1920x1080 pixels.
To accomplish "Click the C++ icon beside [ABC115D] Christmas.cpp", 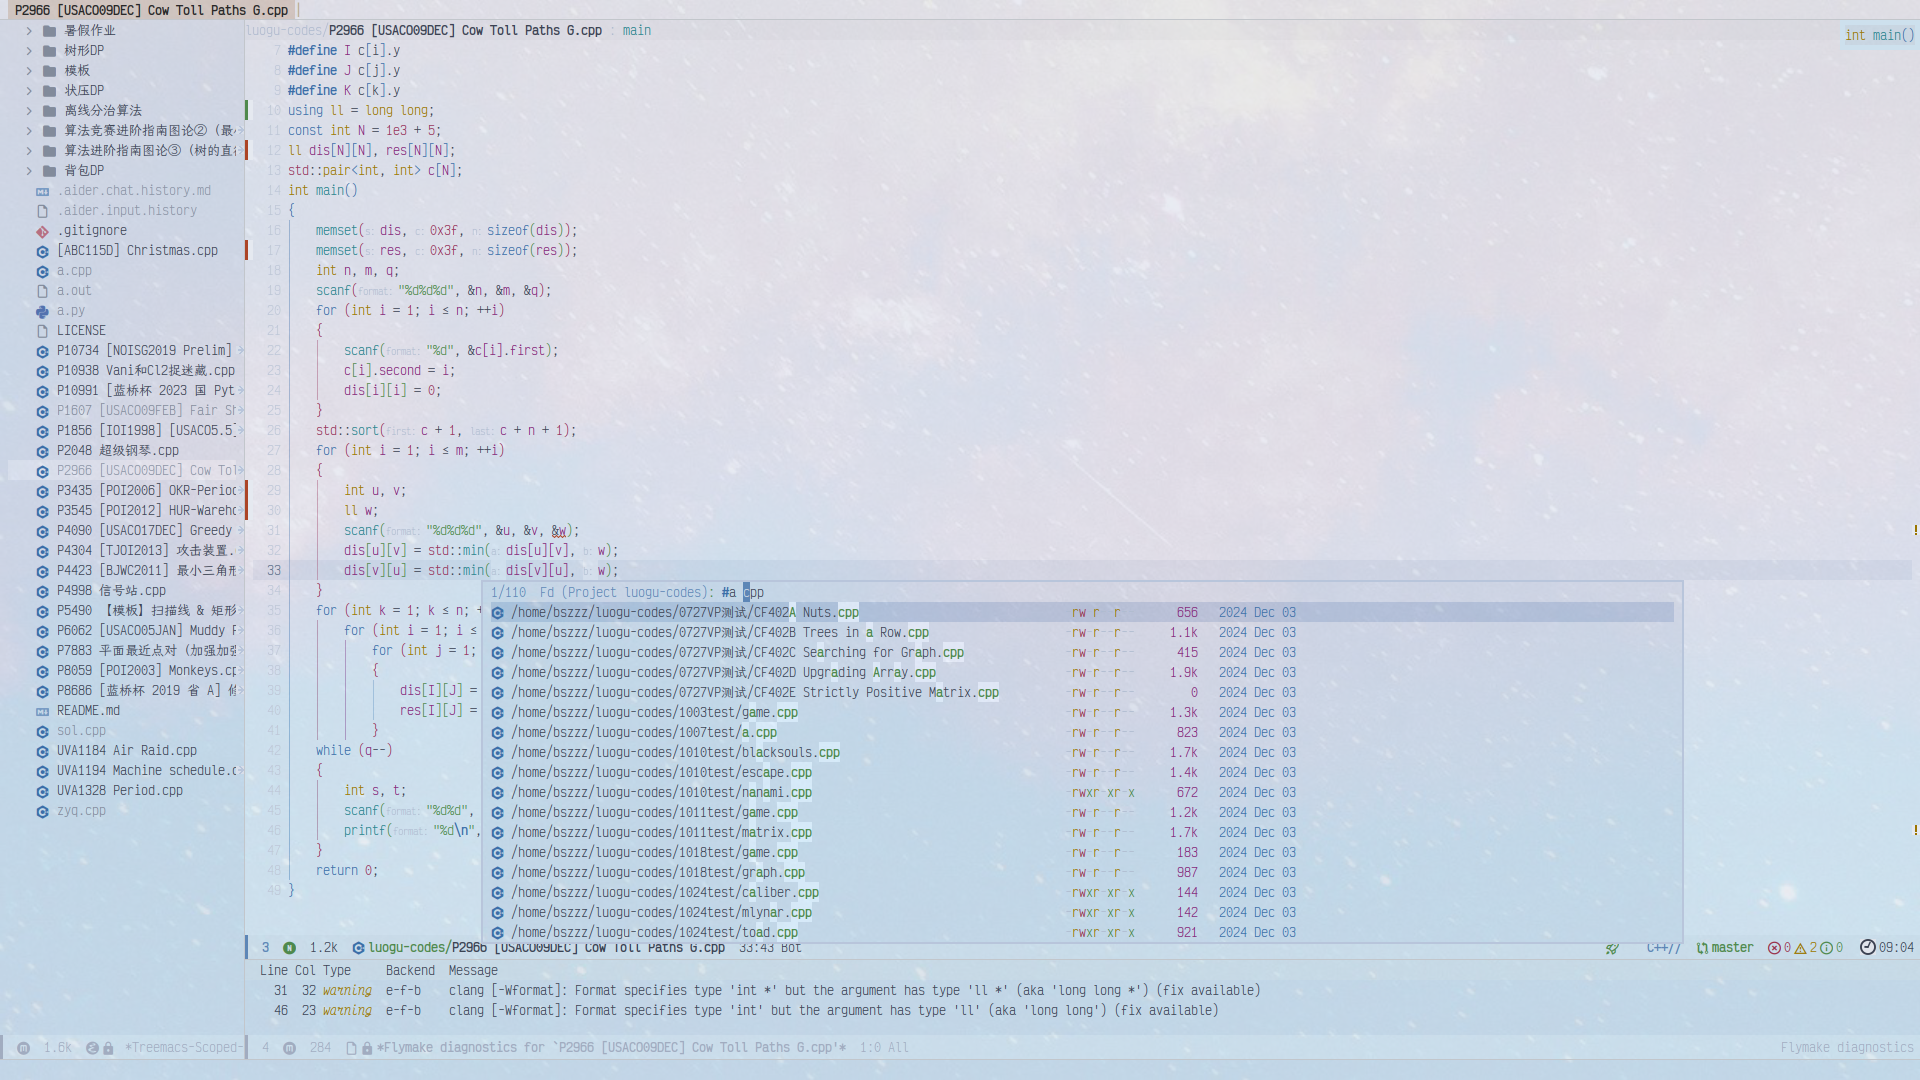I will (x=42, y=251).
